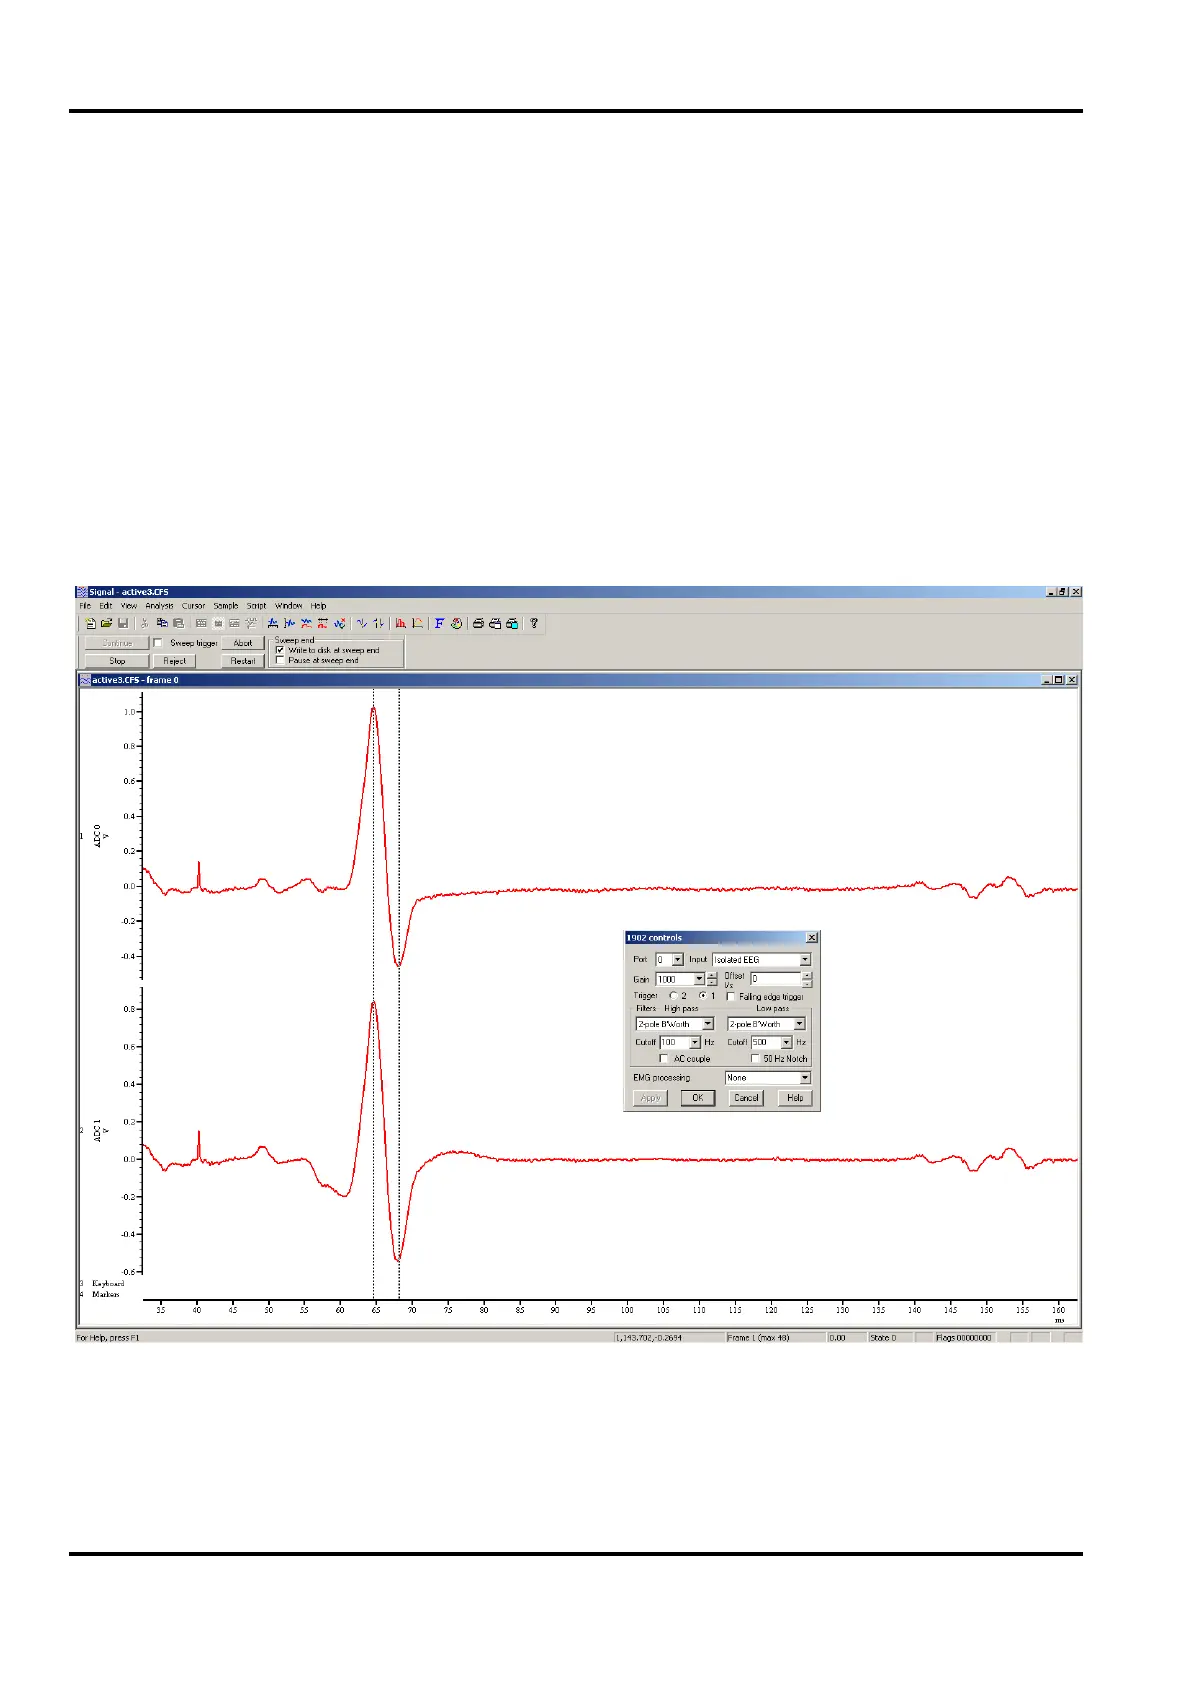Click the question mark help icon
Viewport: 1191px width, 1683px height.
pyautogui.click(x=533, y=623)
